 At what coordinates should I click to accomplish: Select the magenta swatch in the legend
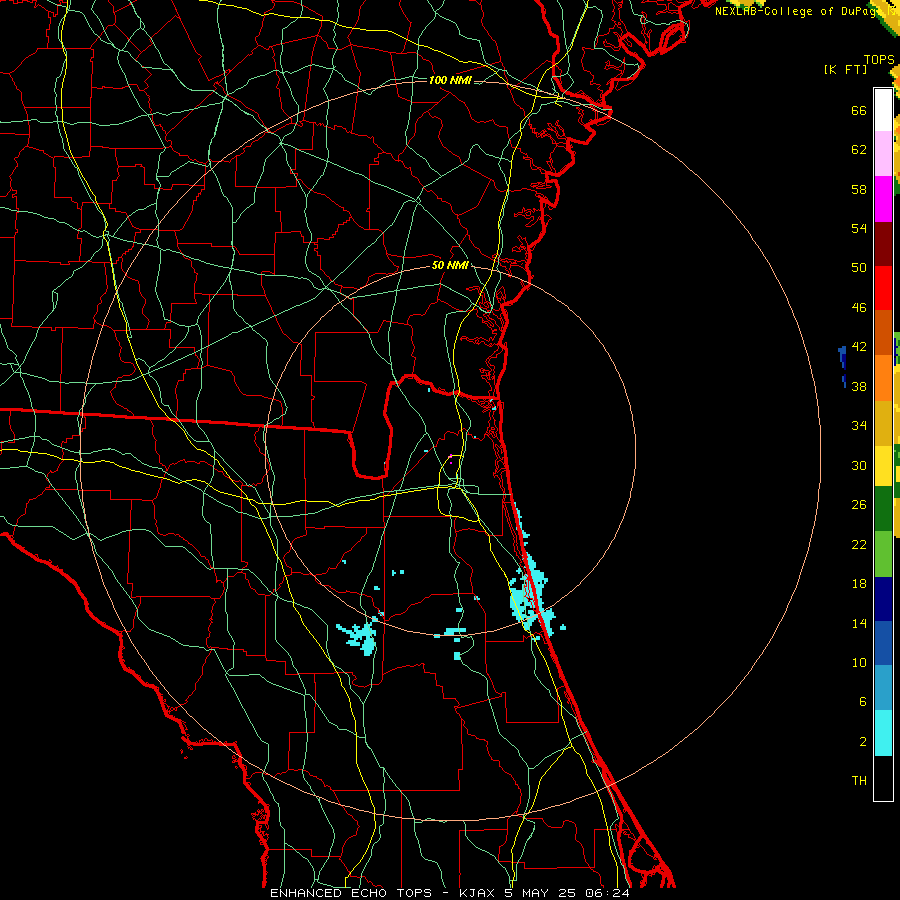pos(883,199)
